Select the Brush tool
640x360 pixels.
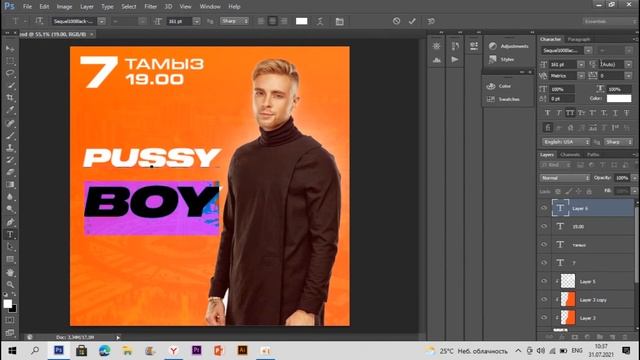[10, 136]
